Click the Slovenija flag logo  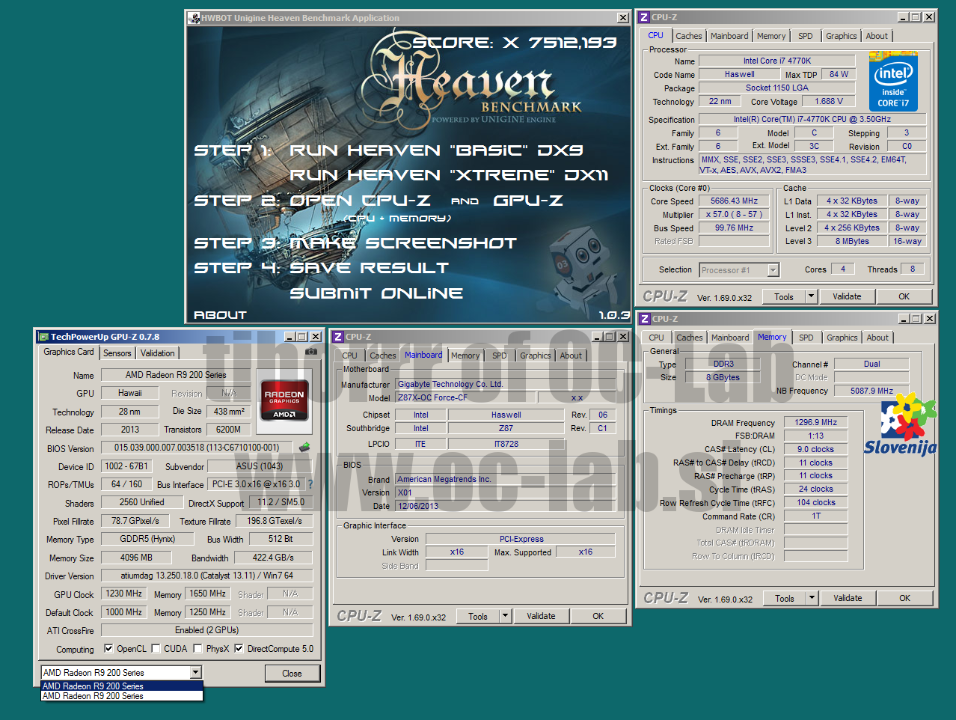click(900, 424)
